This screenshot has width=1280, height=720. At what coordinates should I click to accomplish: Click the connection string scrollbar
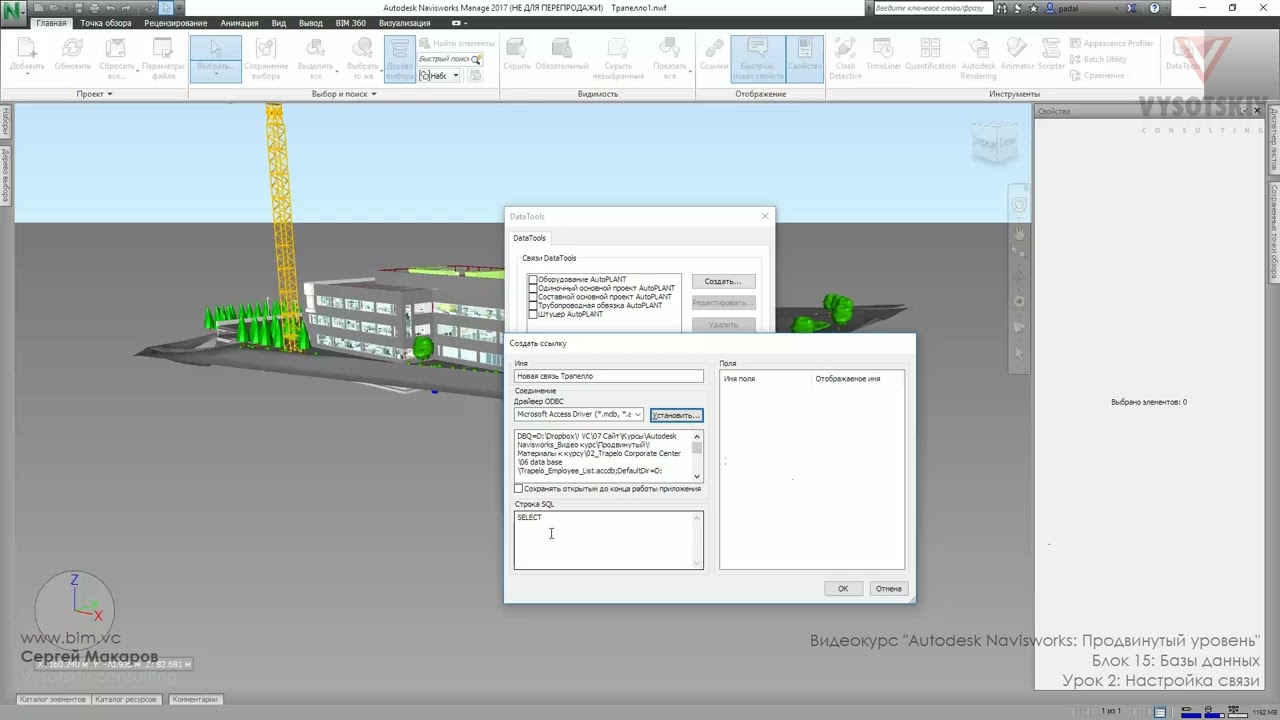pyautogui.click(x=698, y=456)
